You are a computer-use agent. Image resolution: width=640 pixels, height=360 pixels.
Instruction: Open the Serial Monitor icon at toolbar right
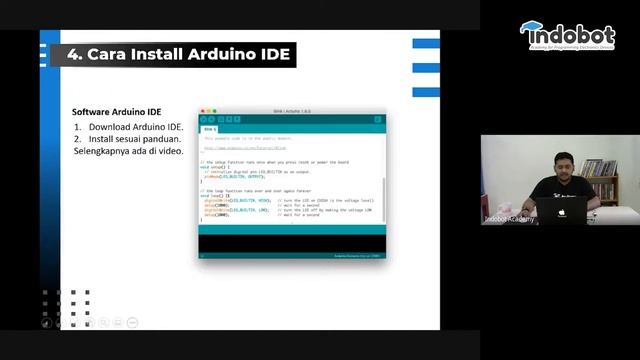pos(378,120)
